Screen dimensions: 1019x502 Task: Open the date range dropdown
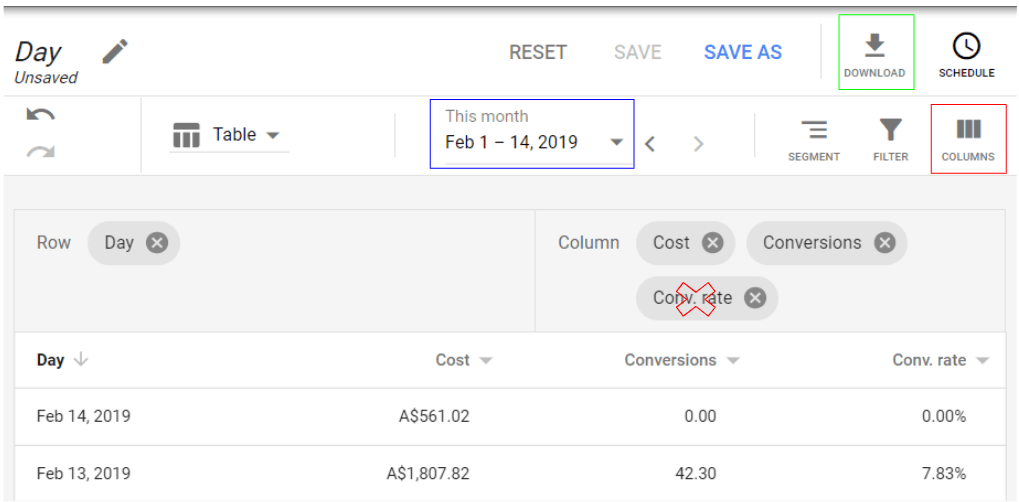[x=617, y=142]
